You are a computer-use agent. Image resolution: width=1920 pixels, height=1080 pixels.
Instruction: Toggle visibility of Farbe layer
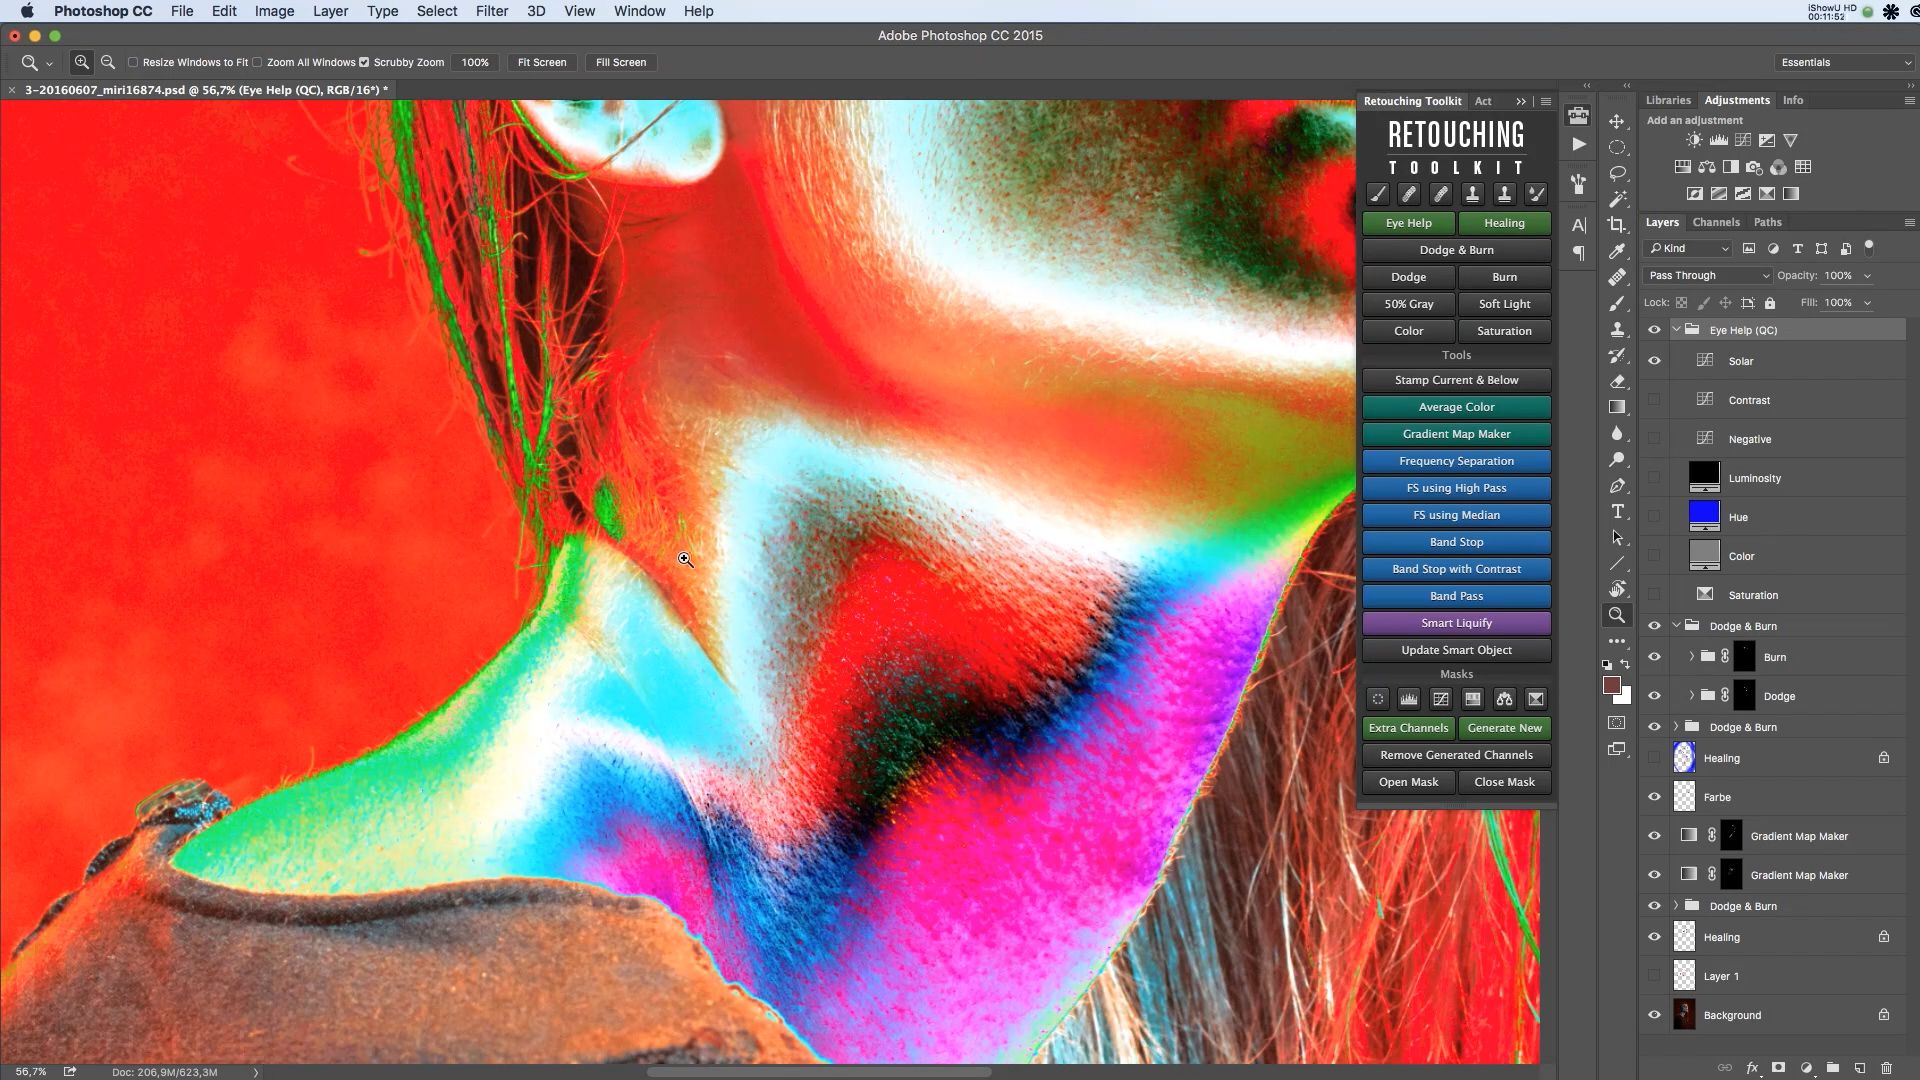click(1654, 797)
